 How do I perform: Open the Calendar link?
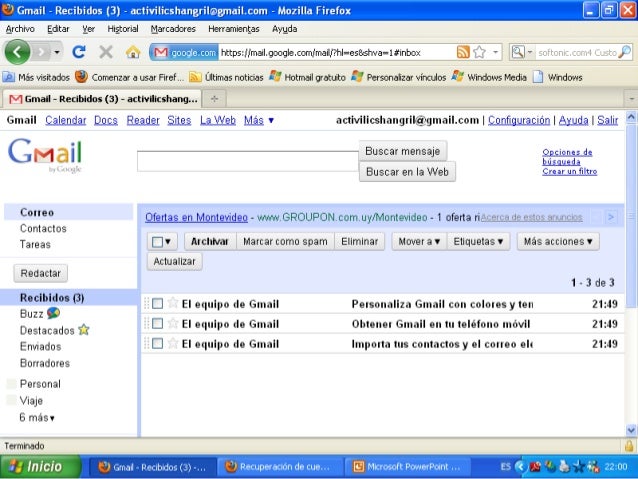click(66, 120)
